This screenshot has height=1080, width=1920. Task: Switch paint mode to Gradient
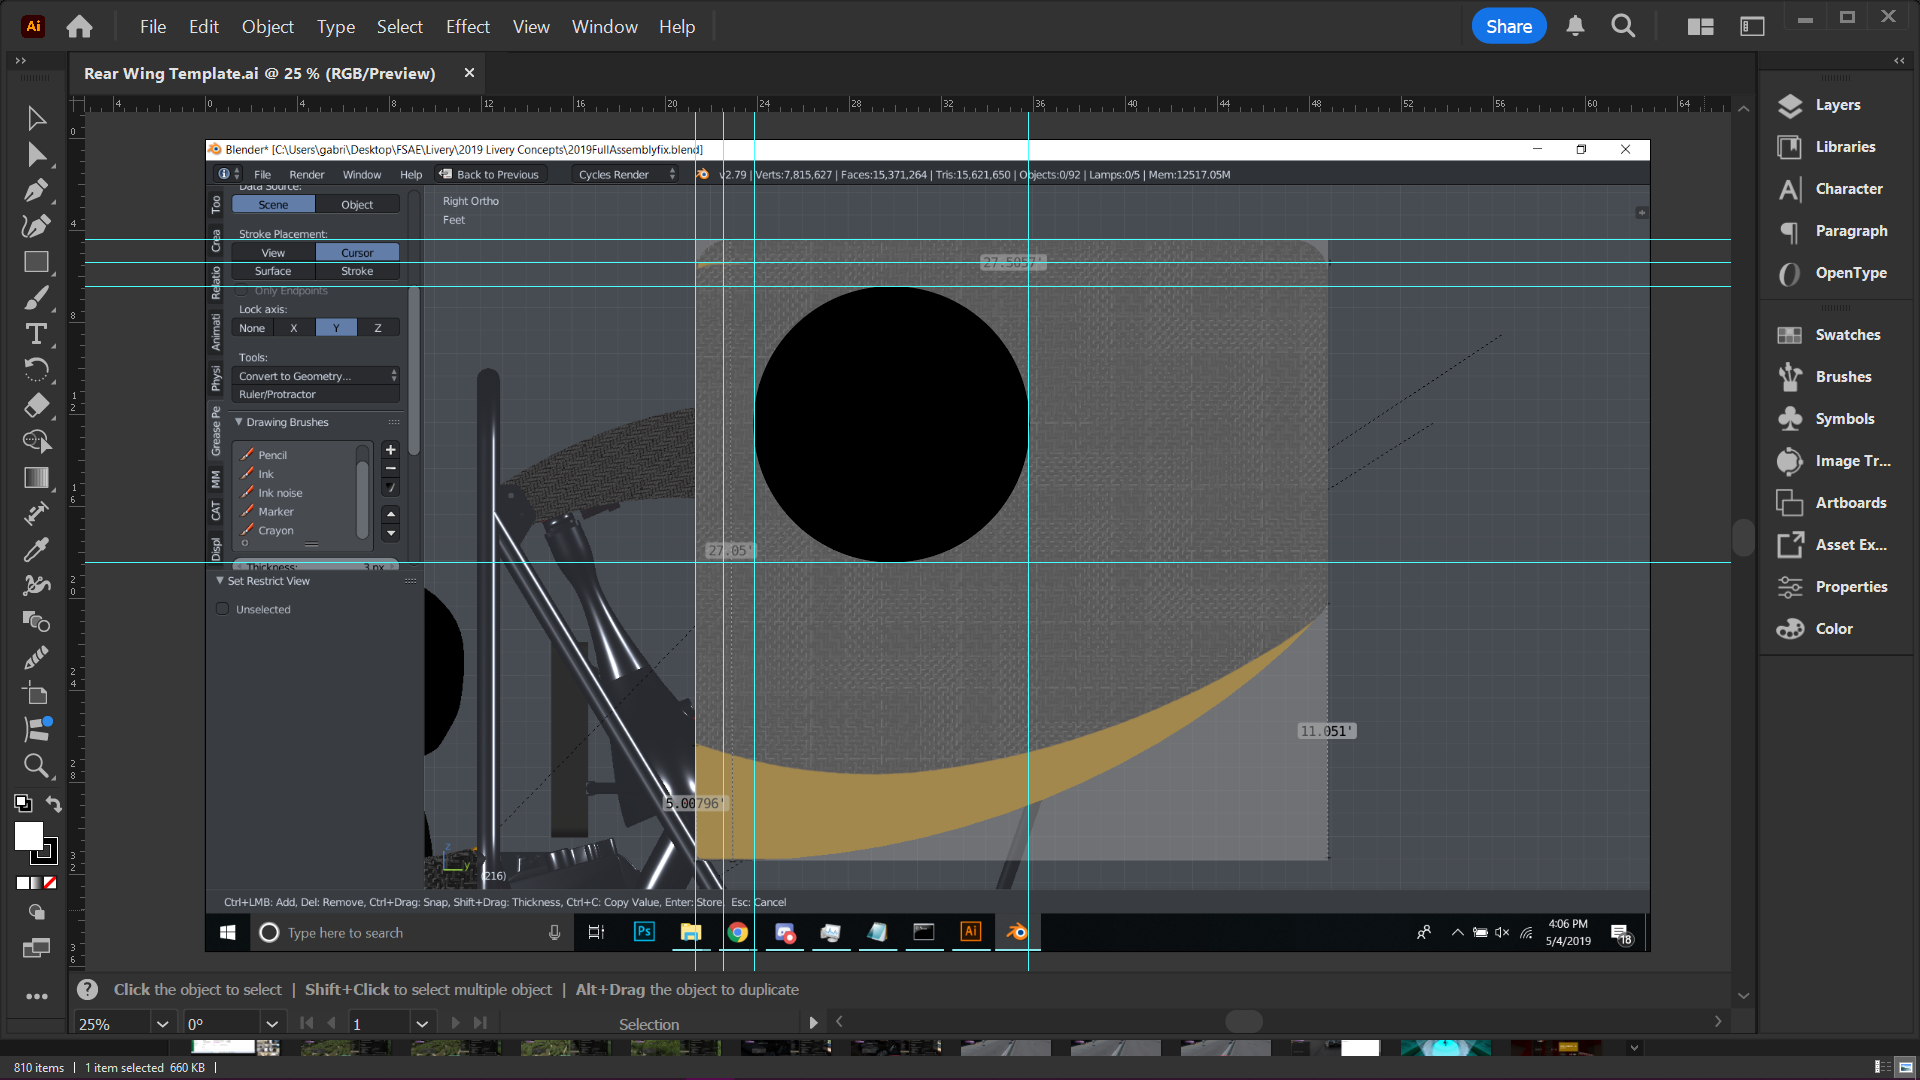(x=37, y=883)
